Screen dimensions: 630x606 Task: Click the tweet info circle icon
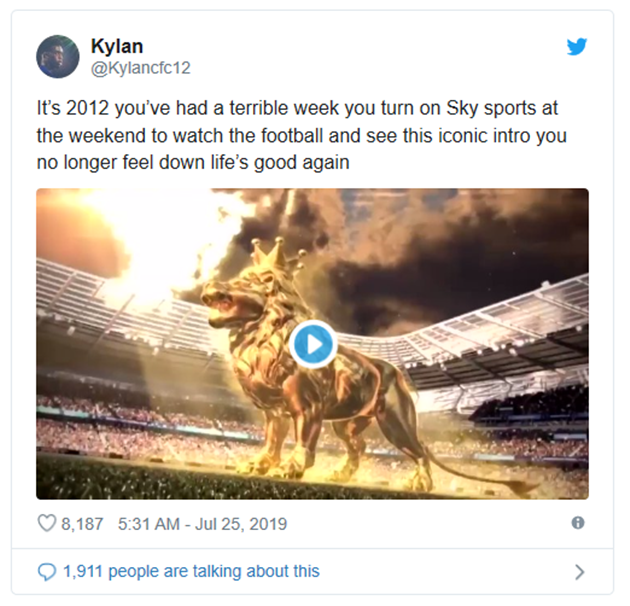pyautogui.click(x=578, y=523)
